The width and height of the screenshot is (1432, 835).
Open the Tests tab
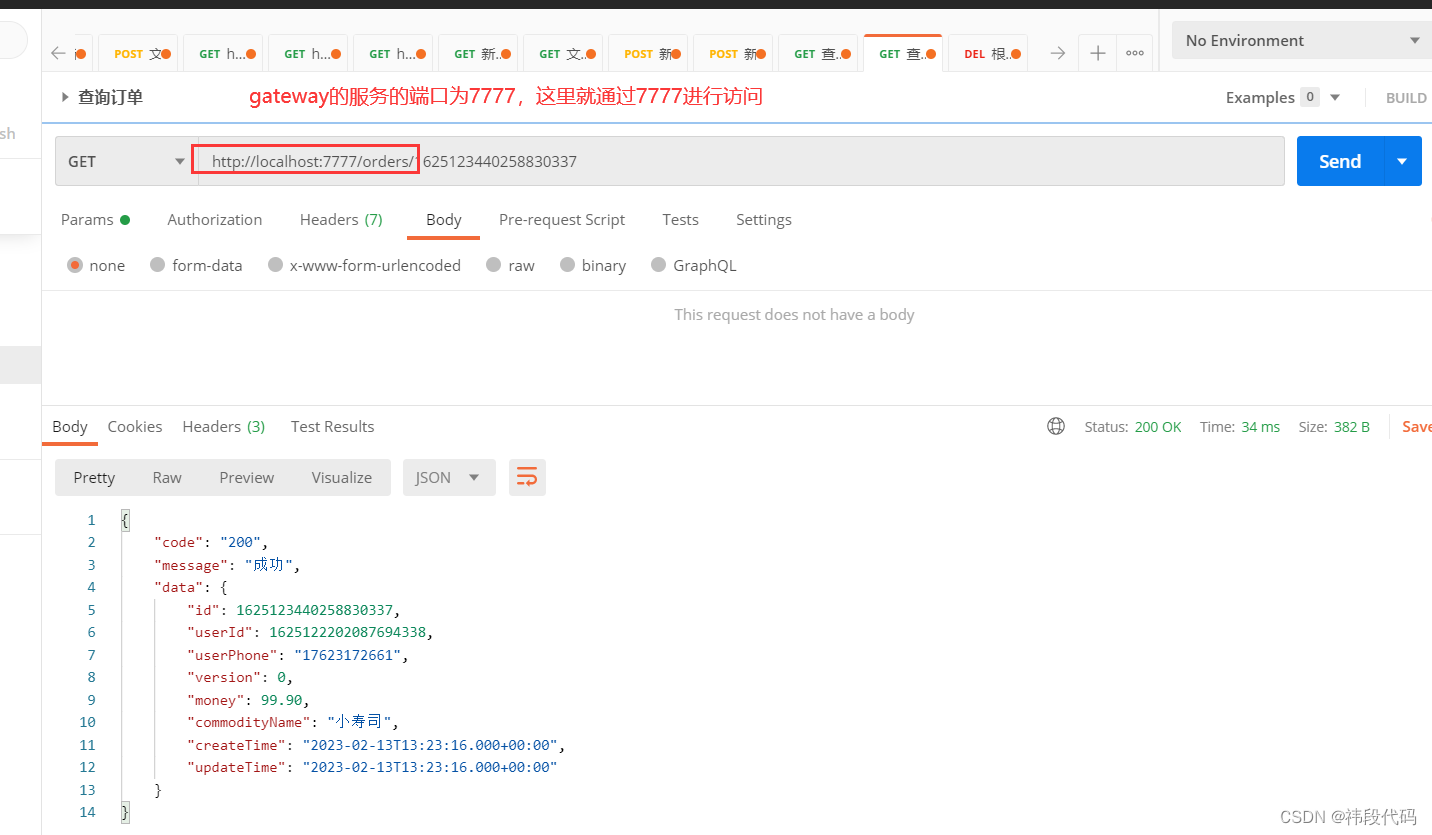680,219
